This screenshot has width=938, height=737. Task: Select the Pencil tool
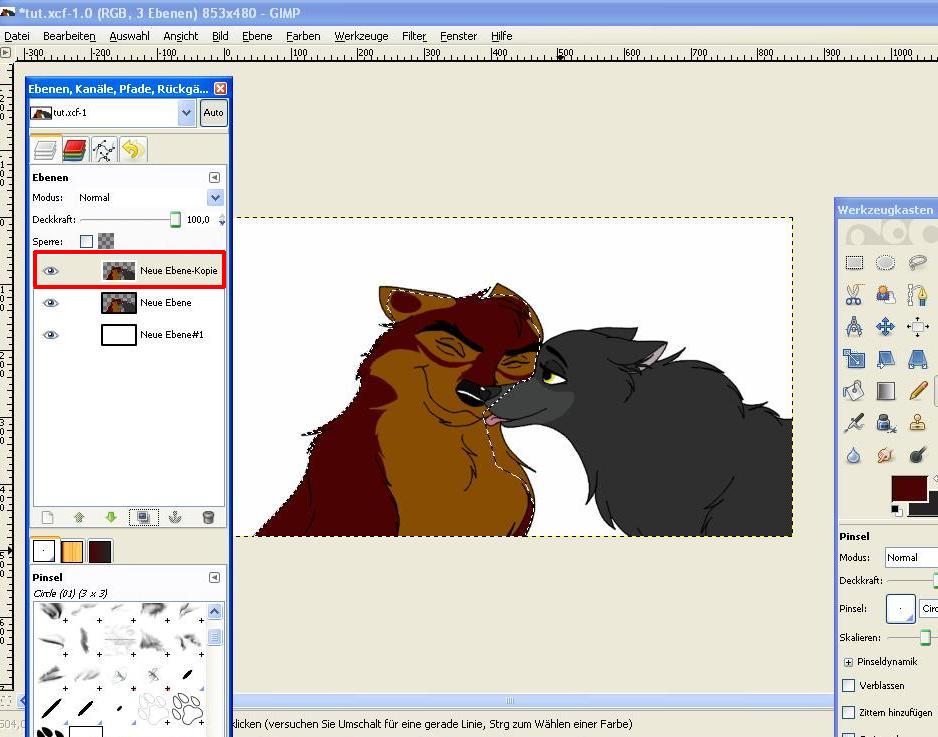pos(917,391)
